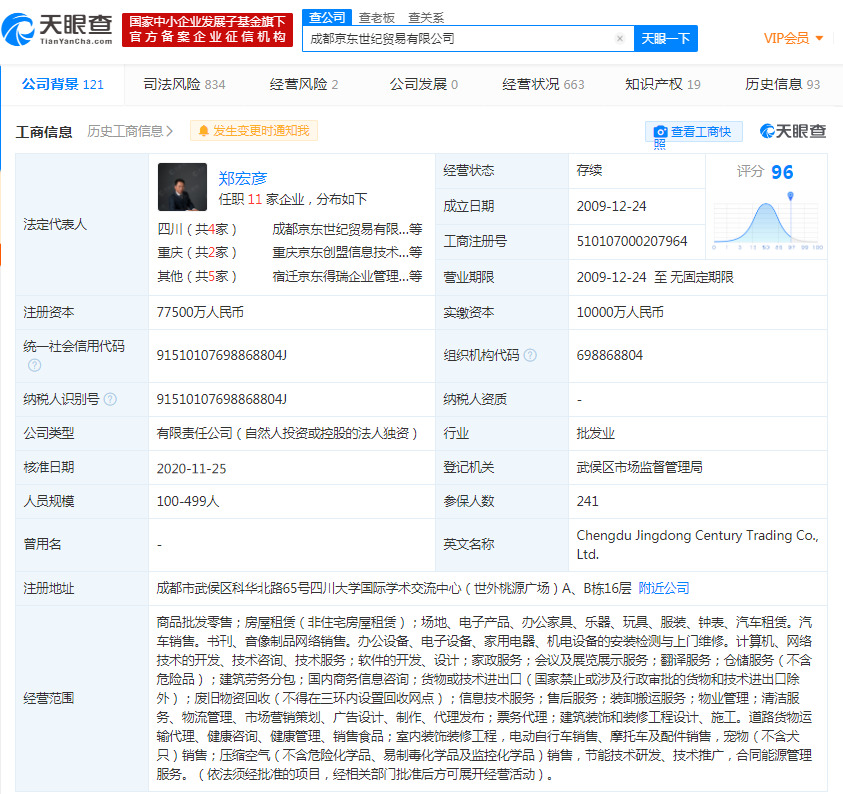Click 重庆（共2家） row text
This screenshot has height=794, width=843.
[x=197, y=252]
